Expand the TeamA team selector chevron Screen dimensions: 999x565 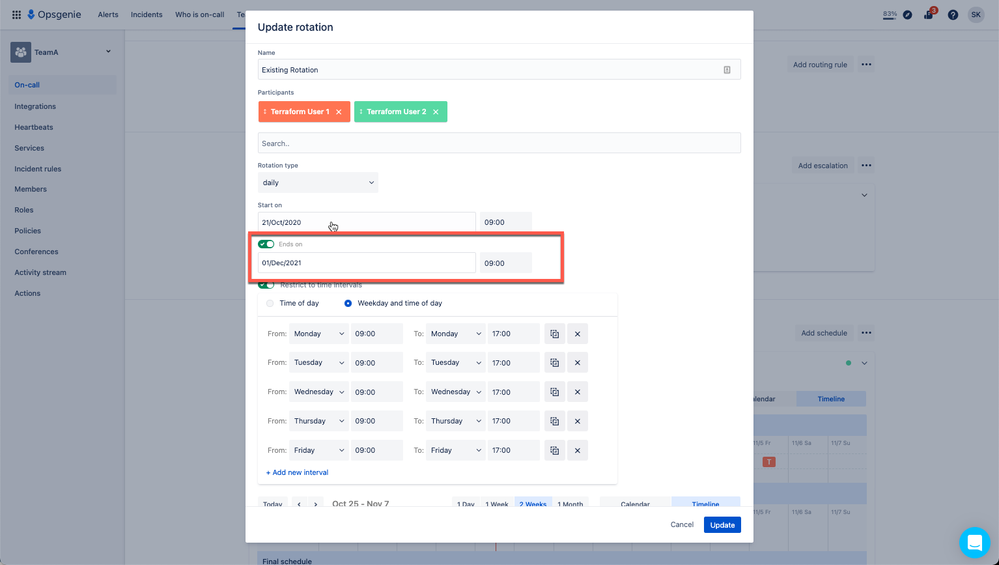[108, 52]
